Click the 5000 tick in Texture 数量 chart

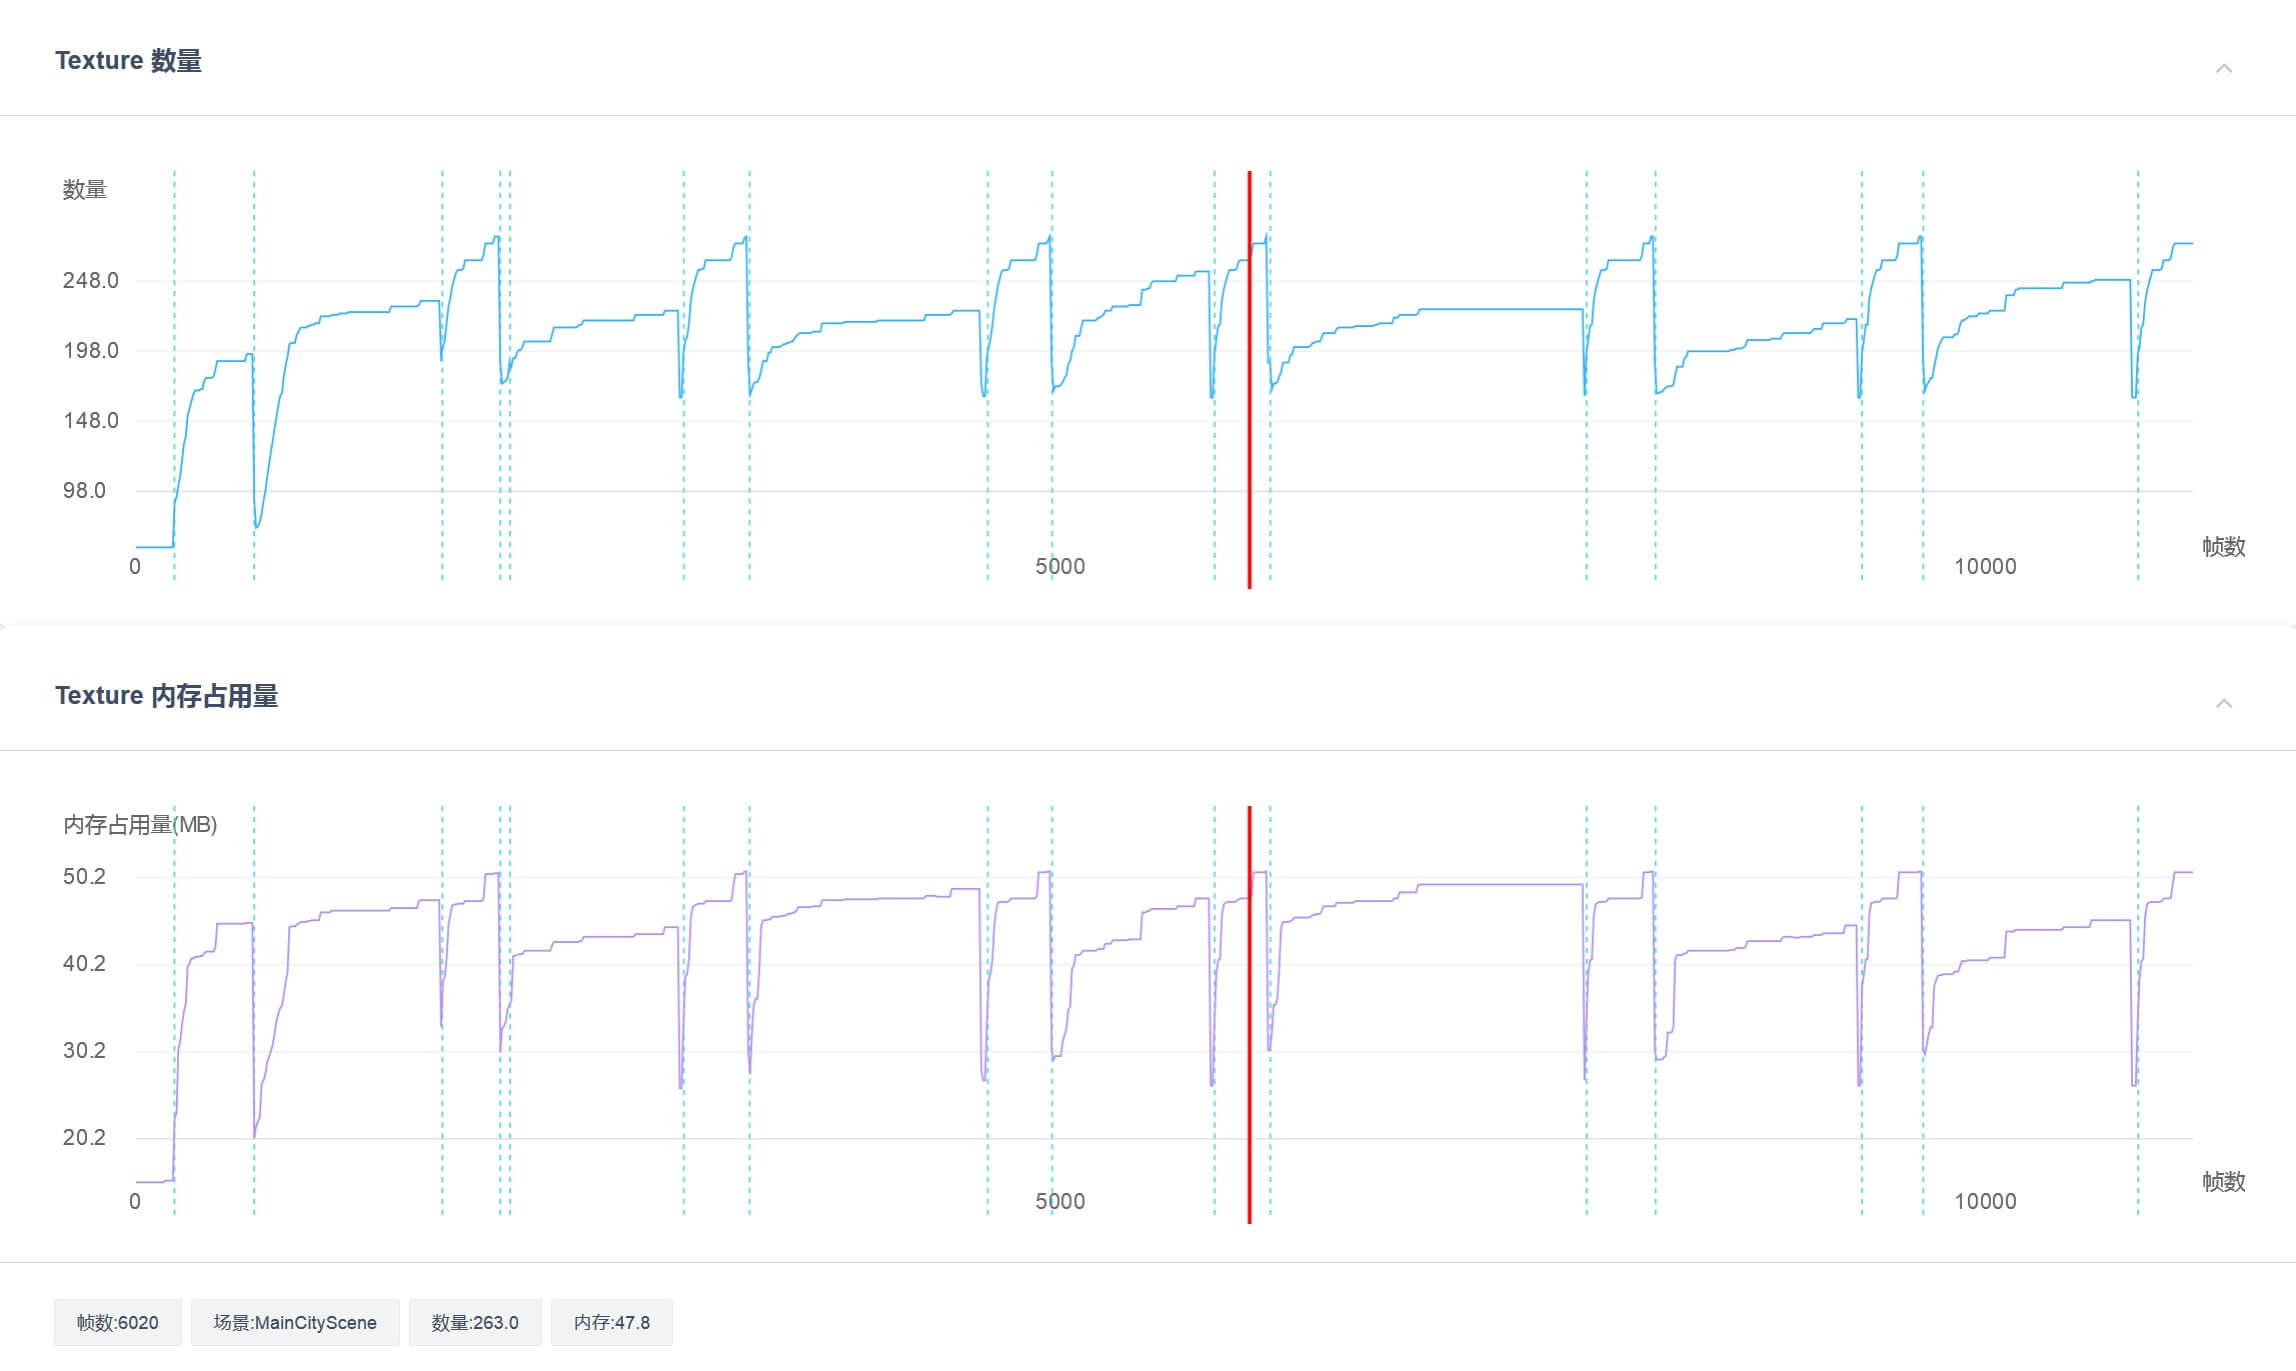[1060, 566]
